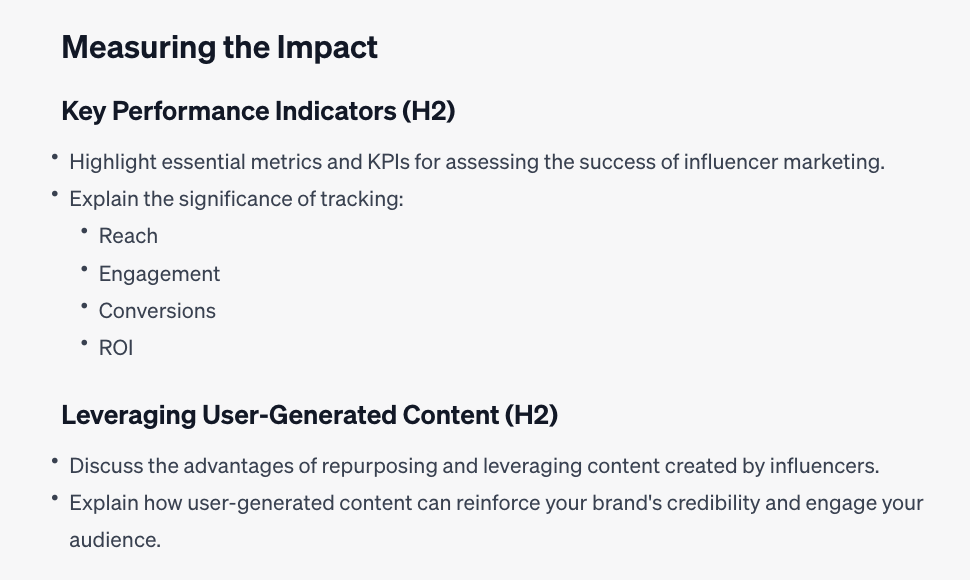This screenshot has width=970, height=580.
Task: Click the 'Key Performance Indicators (H2)' heading
Action: click(x=259, y=111)
